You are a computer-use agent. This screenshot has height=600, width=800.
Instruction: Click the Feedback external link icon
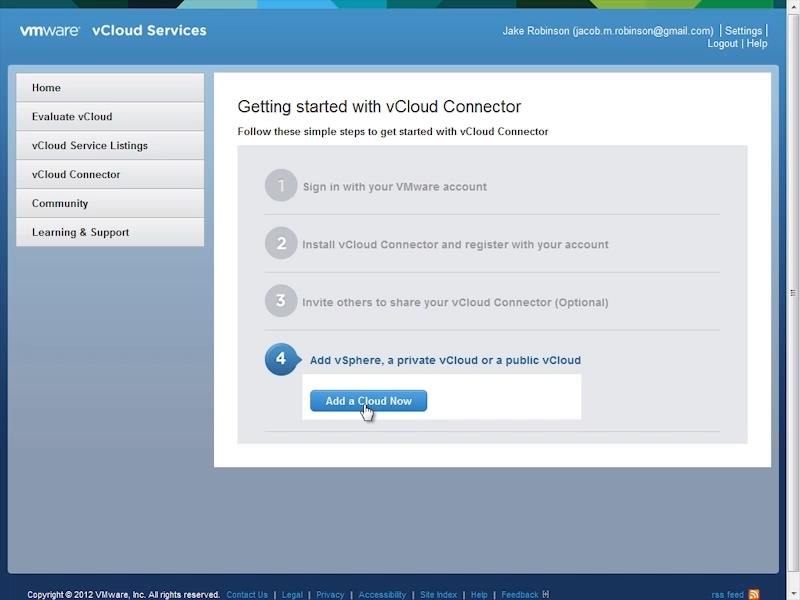[546, 594]
